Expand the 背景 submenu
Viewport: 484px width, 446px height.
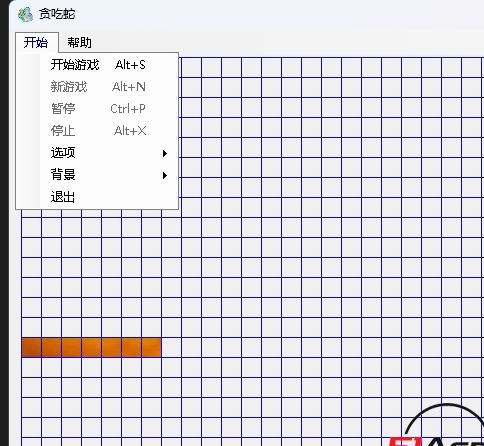pos(97,175)
